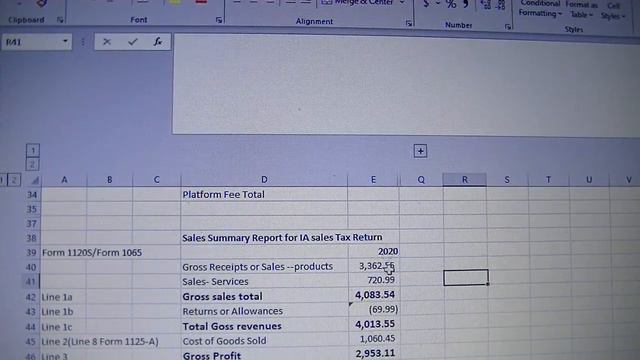The height and width of the screenshot is (360, 640).
Task: Expand hidden columns with the plus button
Action: coord(420,151)
